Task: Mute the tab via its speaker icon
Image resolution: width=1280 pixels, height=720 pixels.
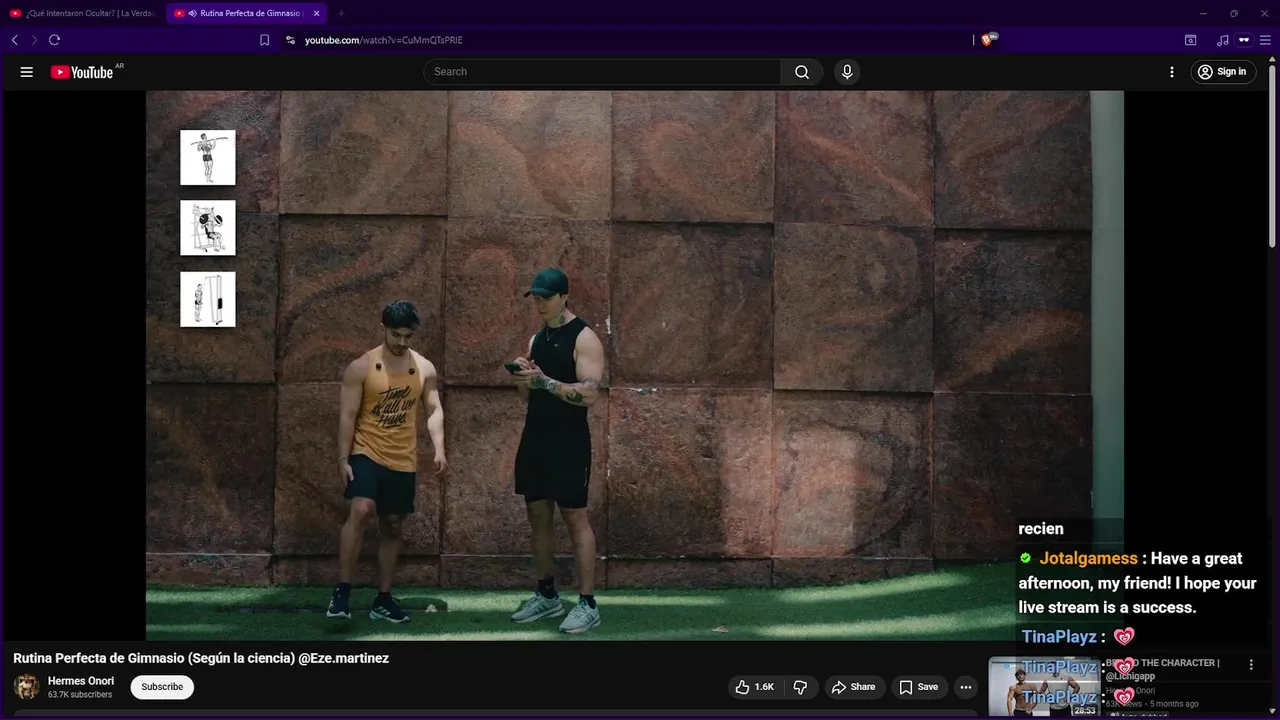Action: pyautogui.click(x=192, y=13)
